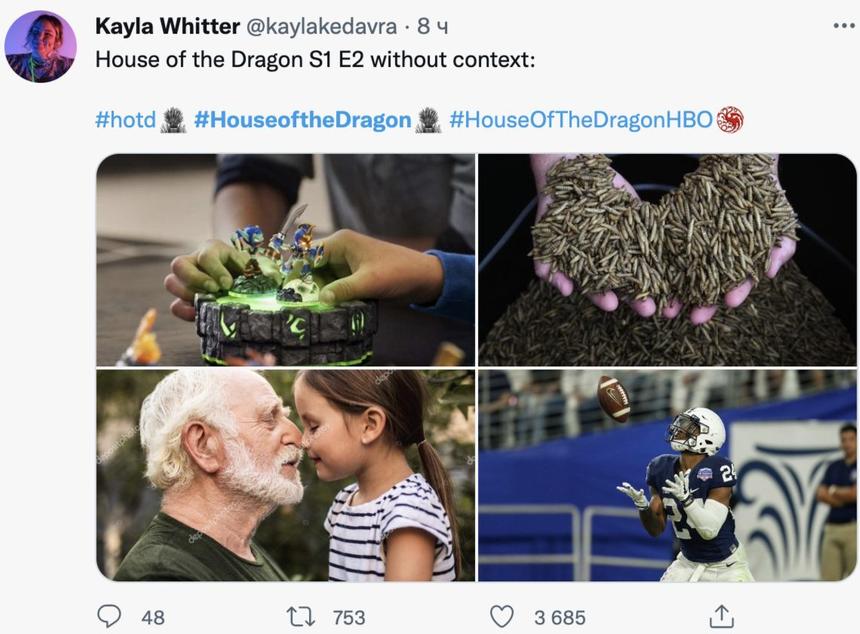Screen dimensions: 860x634
Task: Like the tweet with heart icon
Action: (501, 616)
